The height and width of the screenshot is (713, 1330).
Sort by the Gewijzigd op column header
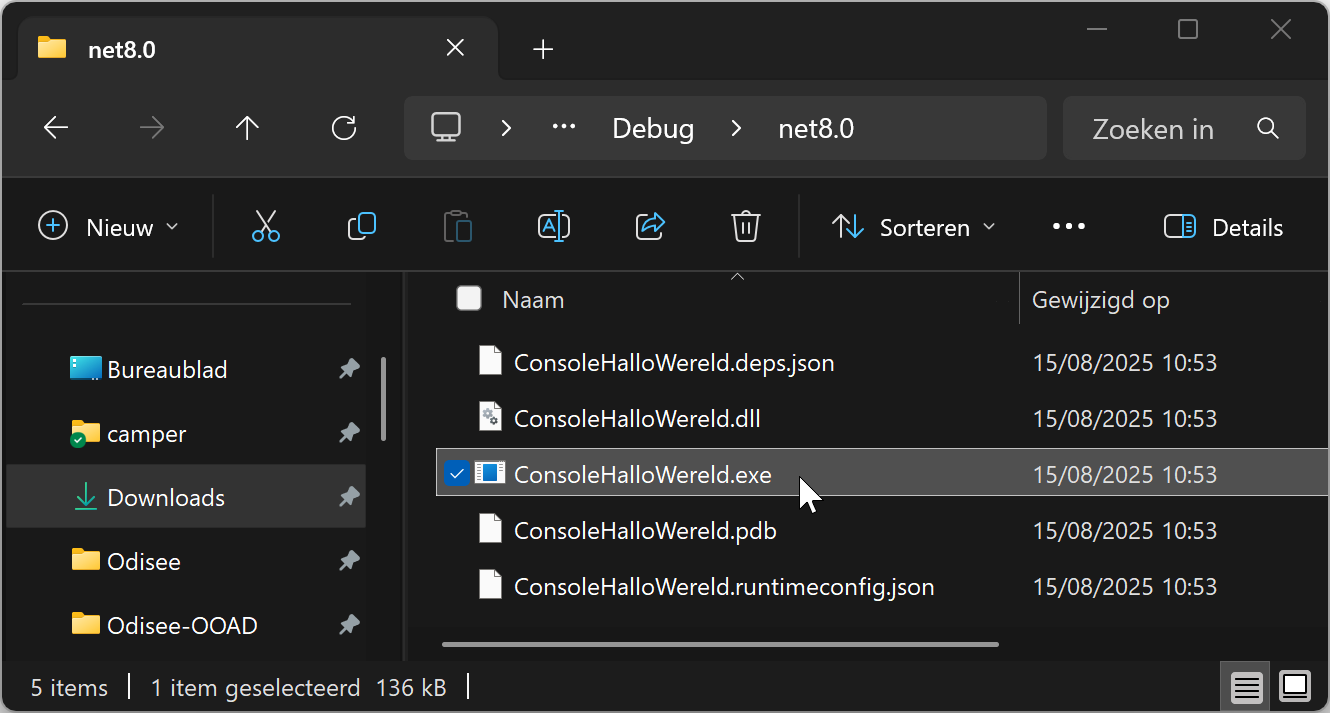point(1101,299)
